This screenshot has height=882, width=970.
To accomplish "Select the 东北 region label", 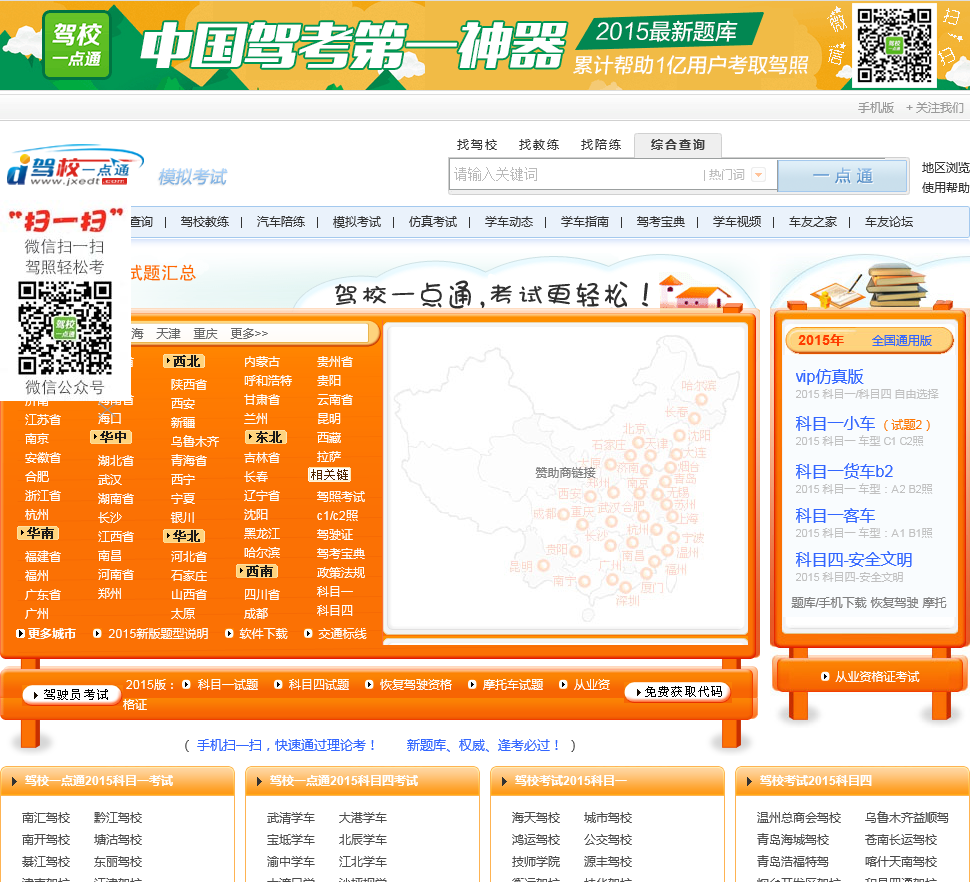I will pyautogui.click(x=266, y=437).
